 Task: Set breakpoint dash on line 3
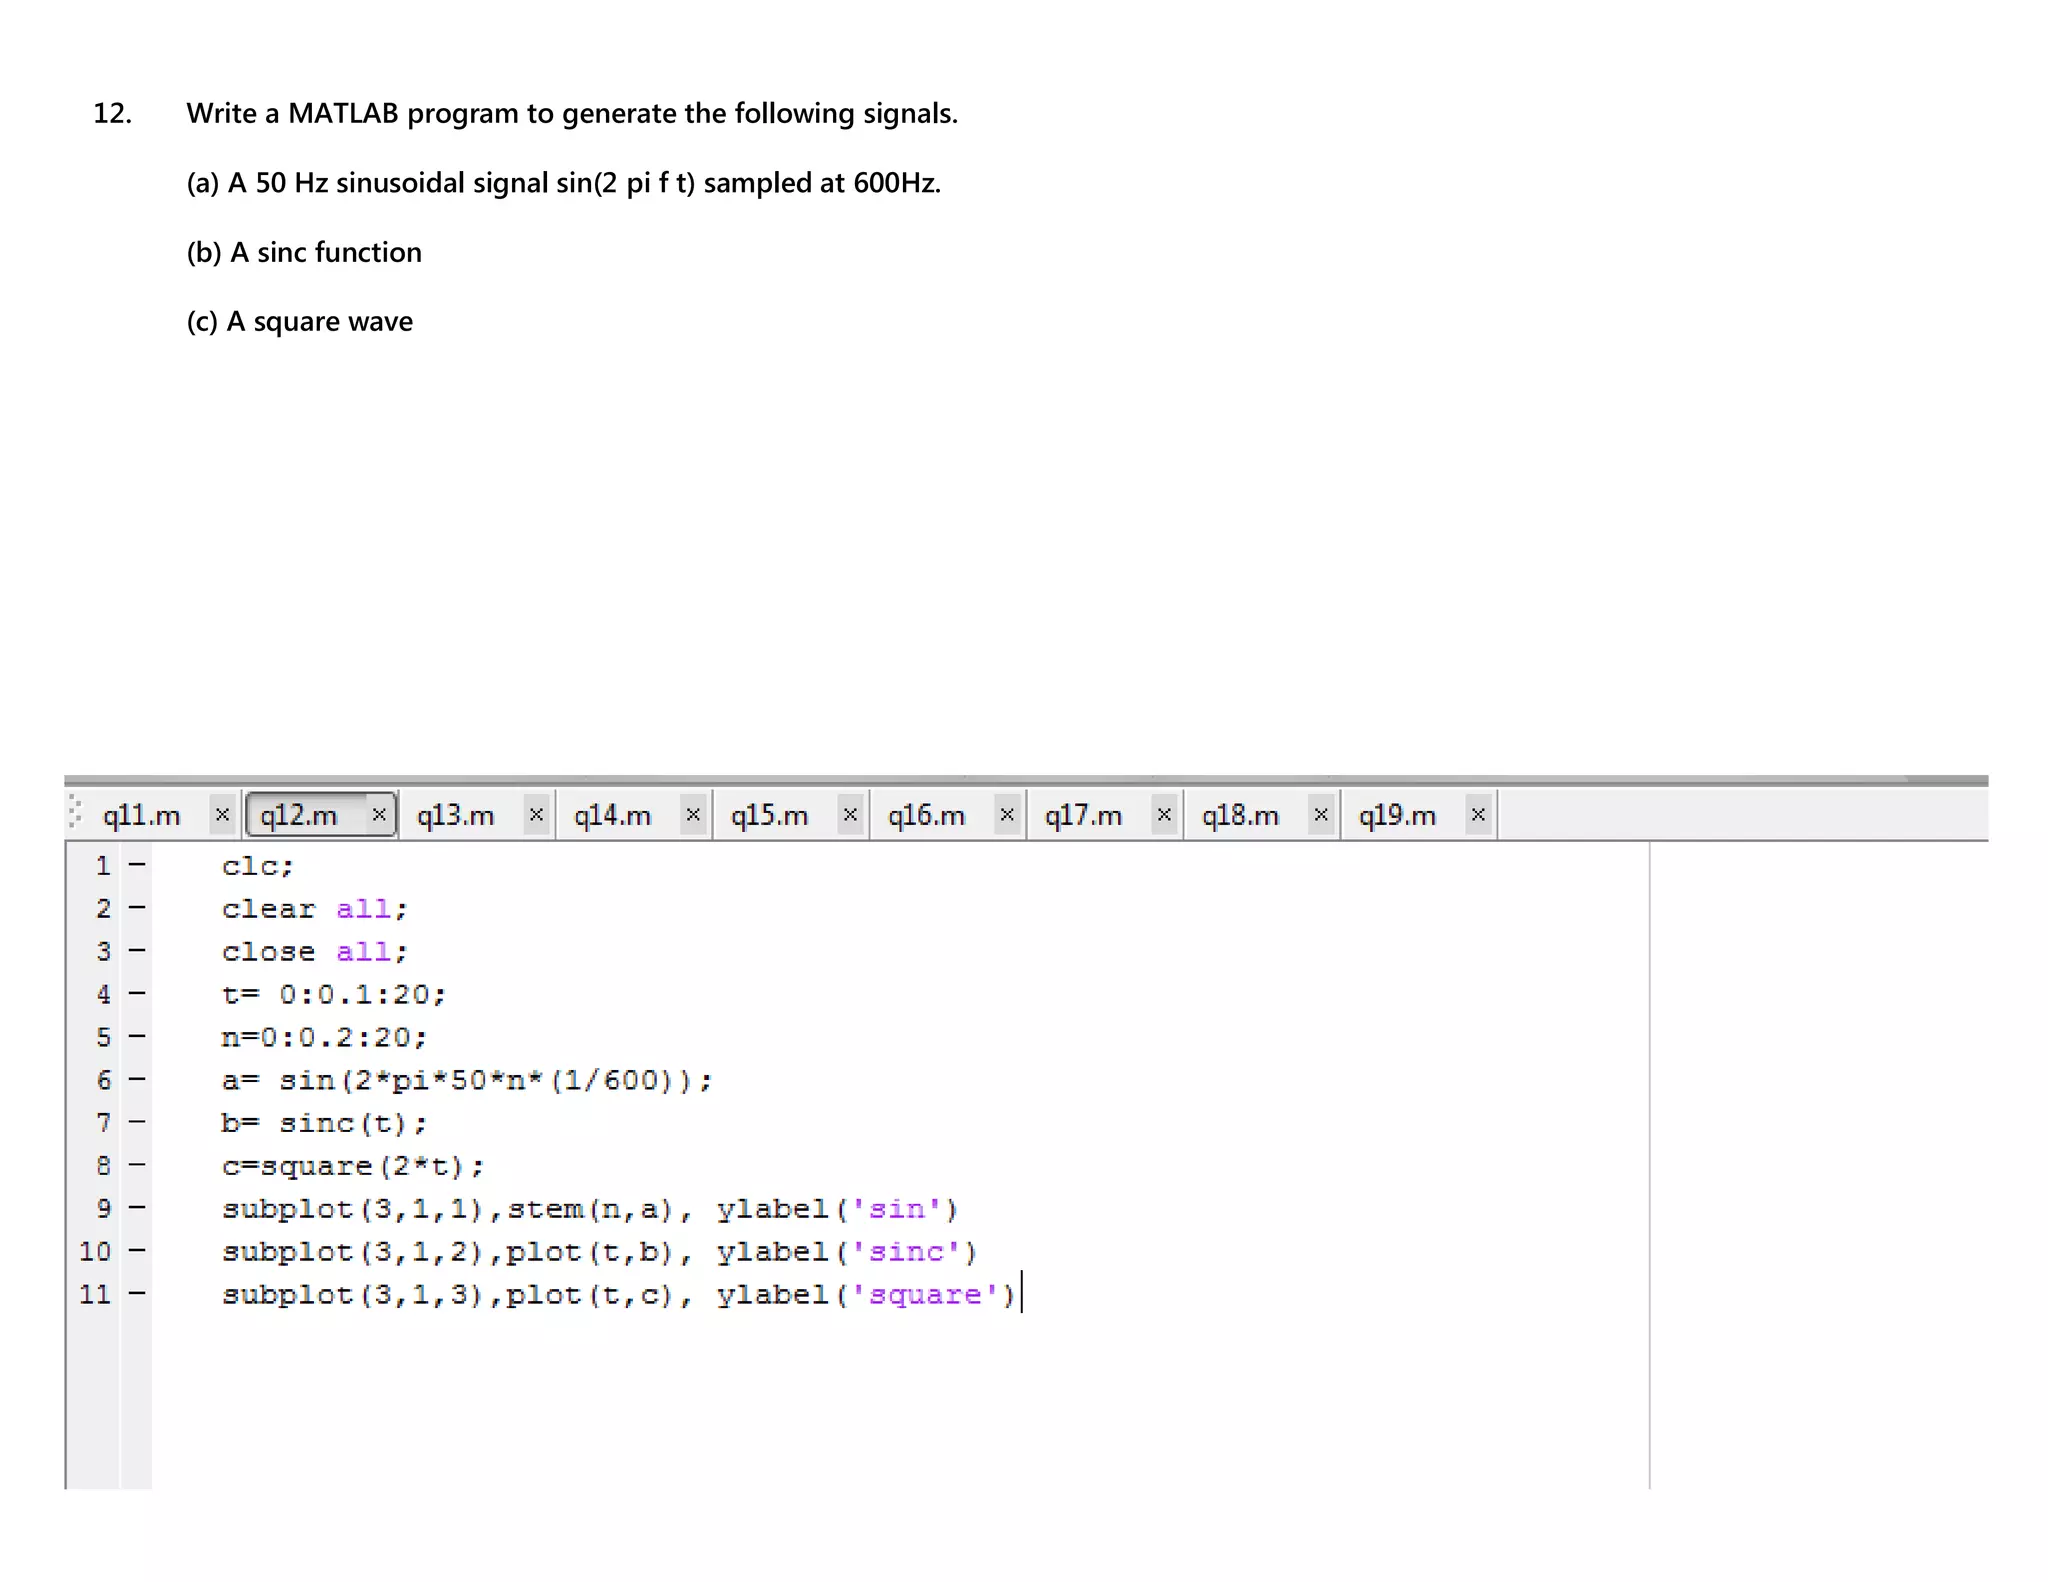pos(137,950)
